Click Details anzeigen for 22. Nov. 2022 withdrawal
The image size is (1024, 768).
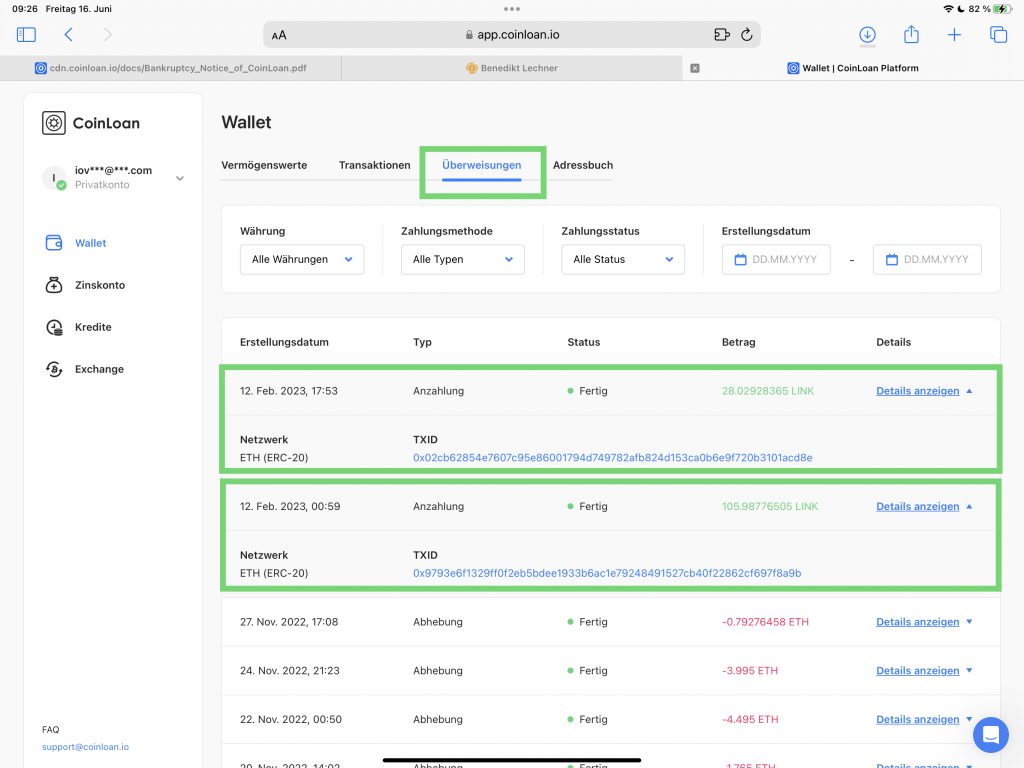918,719
